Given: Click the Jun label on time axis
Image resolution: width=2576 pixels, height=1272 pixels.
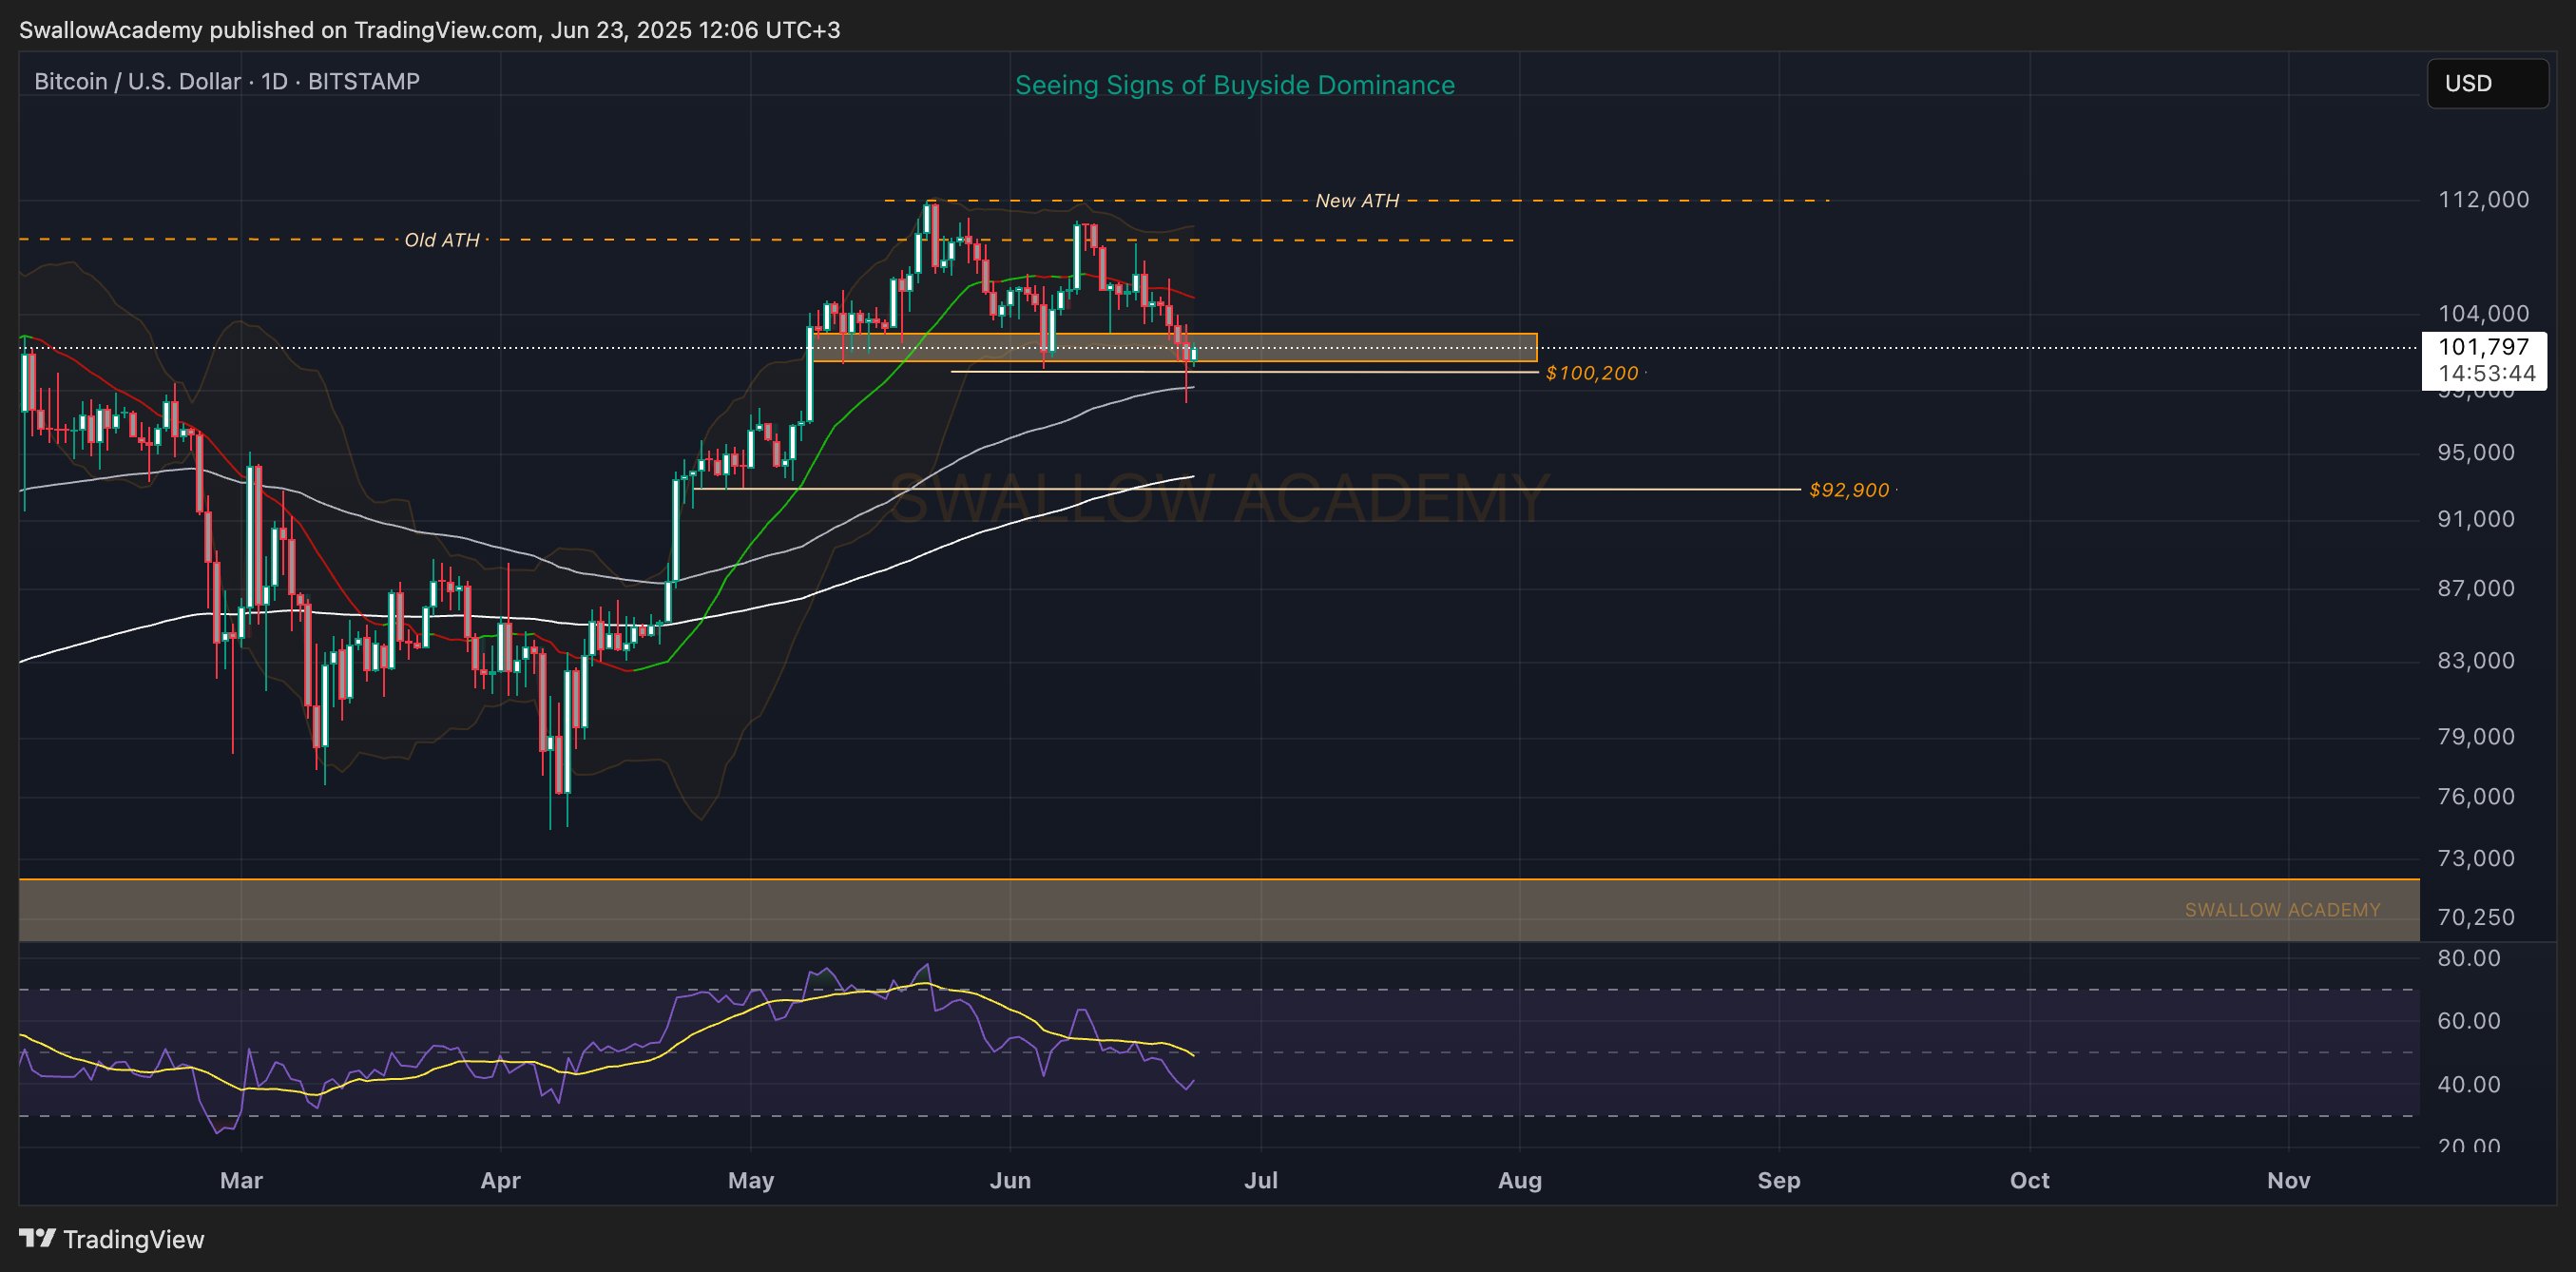Looking at the screenshot, I should tap(1010, 1180).
